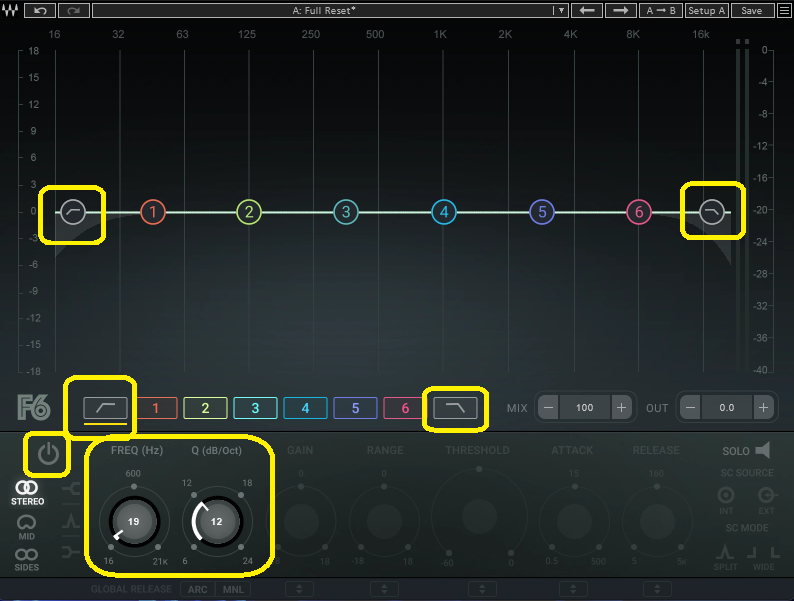Load the previous preset with the left arrow

(588, 10)
